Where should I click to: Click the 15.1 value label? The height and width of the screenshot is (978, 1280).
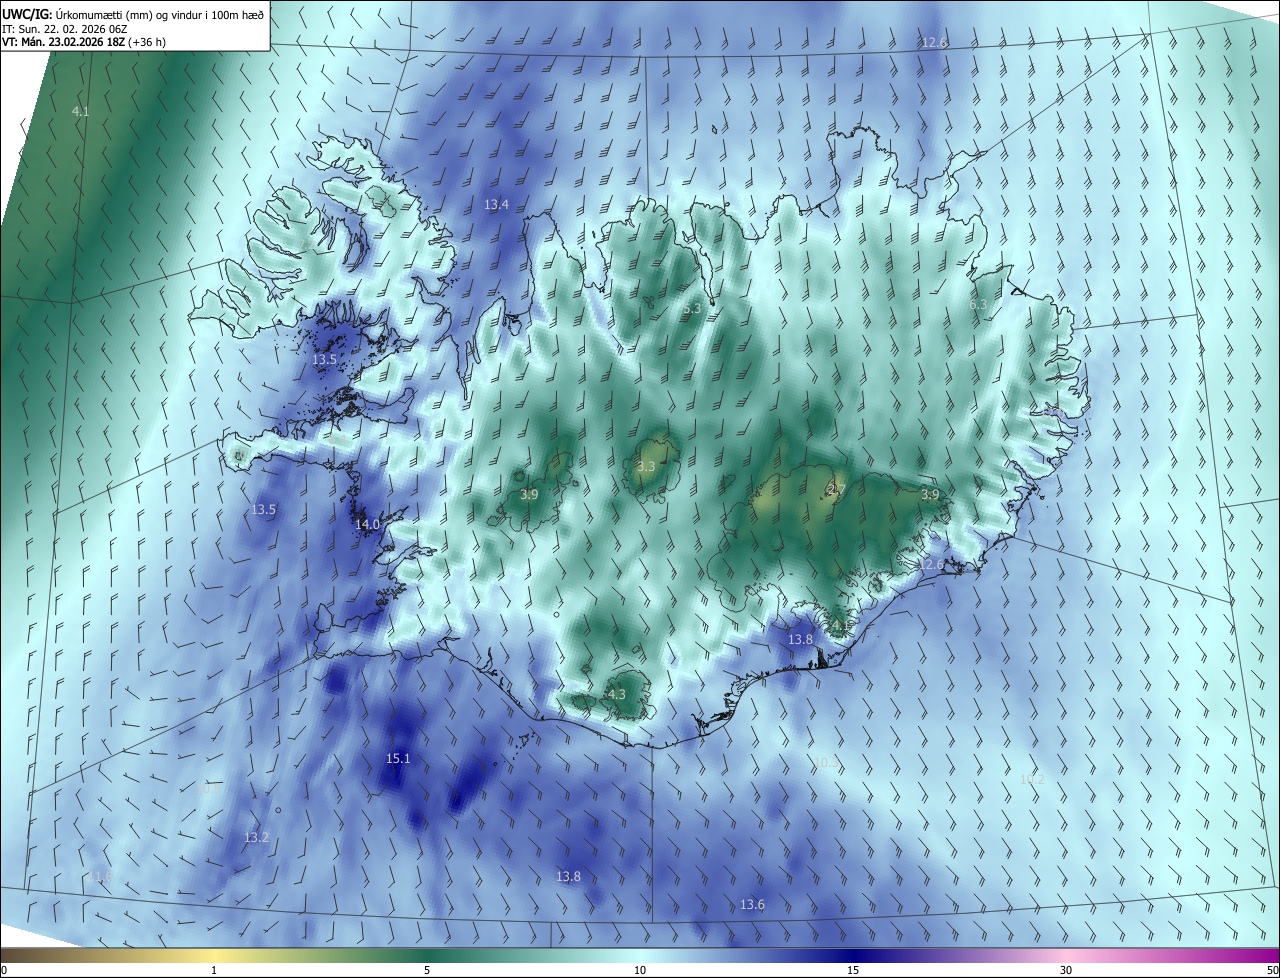(x=398, y=759)
